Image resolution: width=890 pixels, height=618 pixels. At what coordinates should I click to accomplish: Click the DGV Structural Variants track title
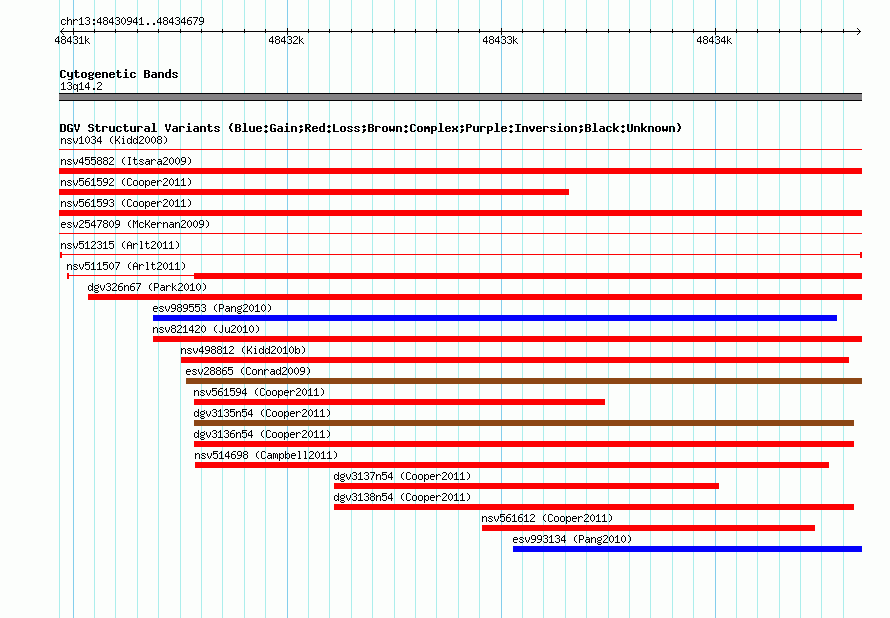(x=371, y=128)
